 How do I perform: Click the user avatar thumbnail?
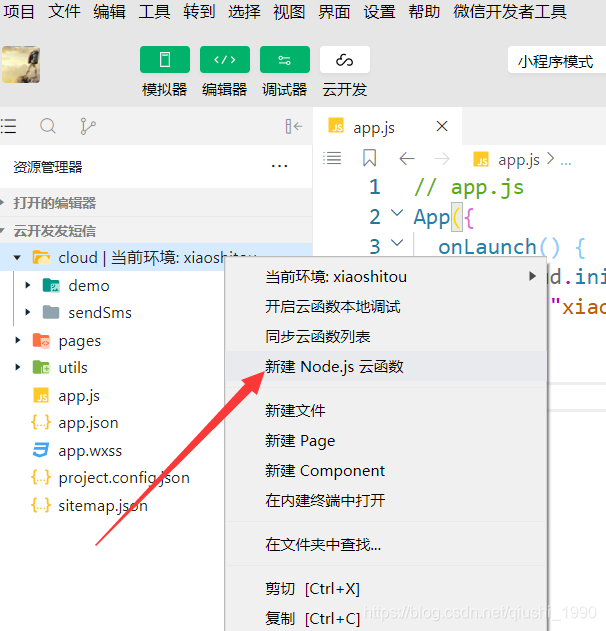(21, 64)
